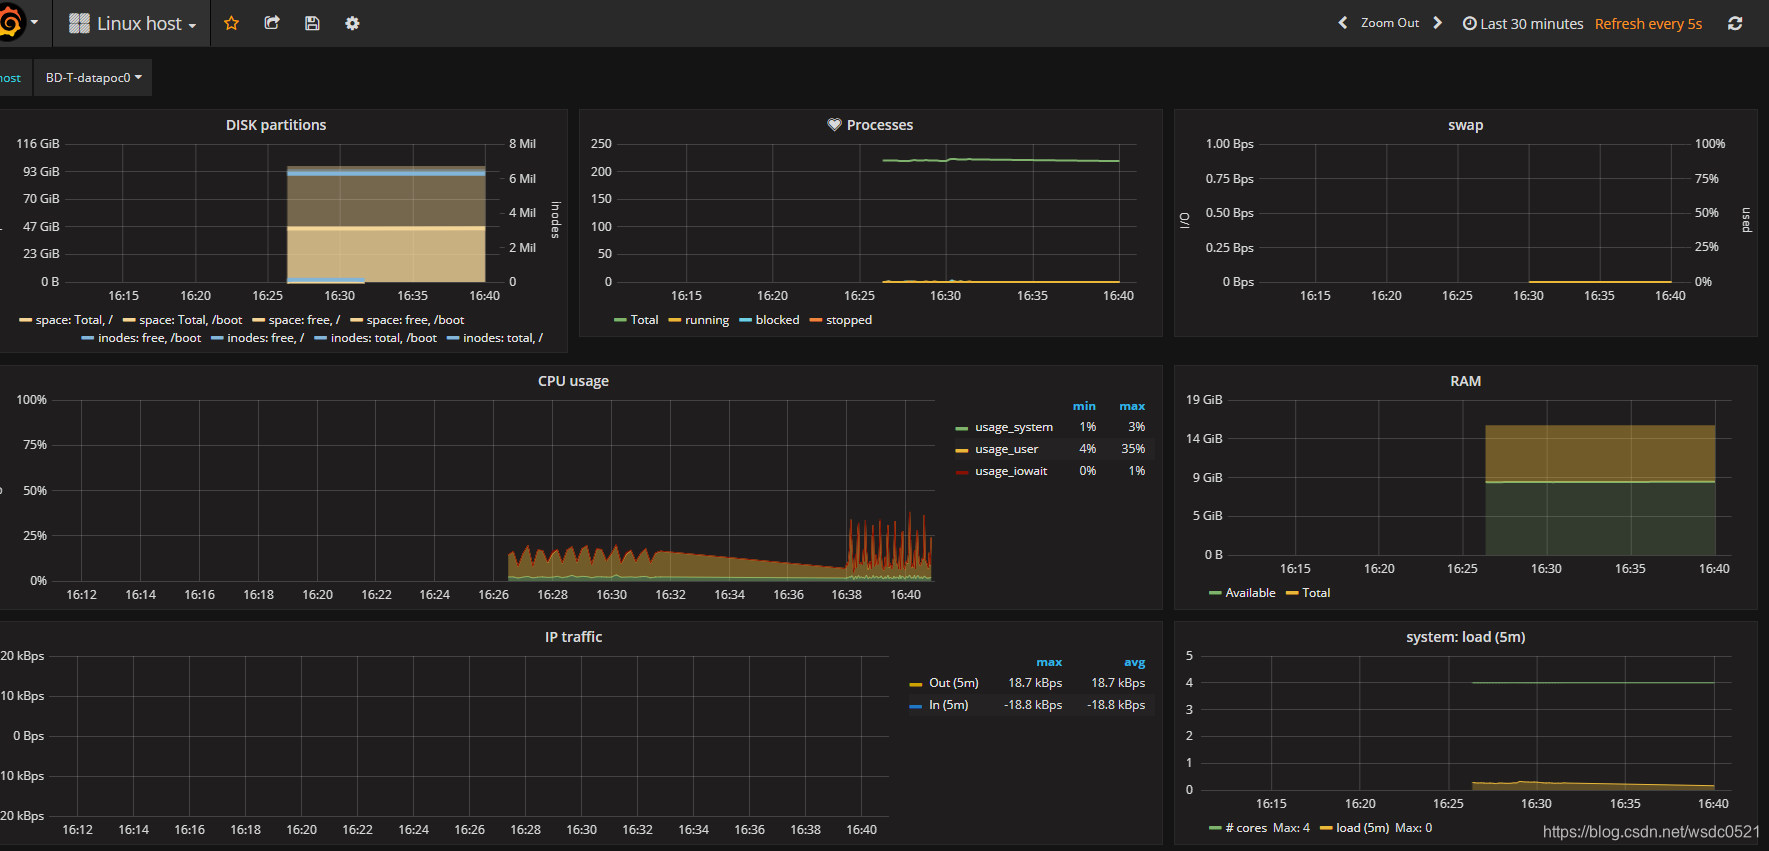Open the Processes panel title menu
The width and height of the screenshot is (1769, 851).
(x=880, y=125)
